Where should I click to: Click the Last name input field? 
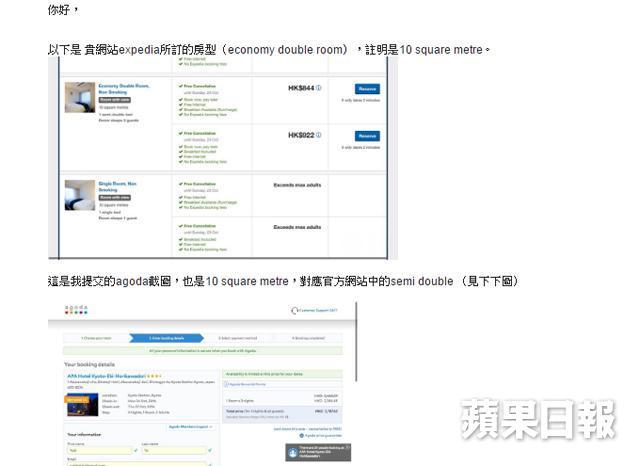174,450
